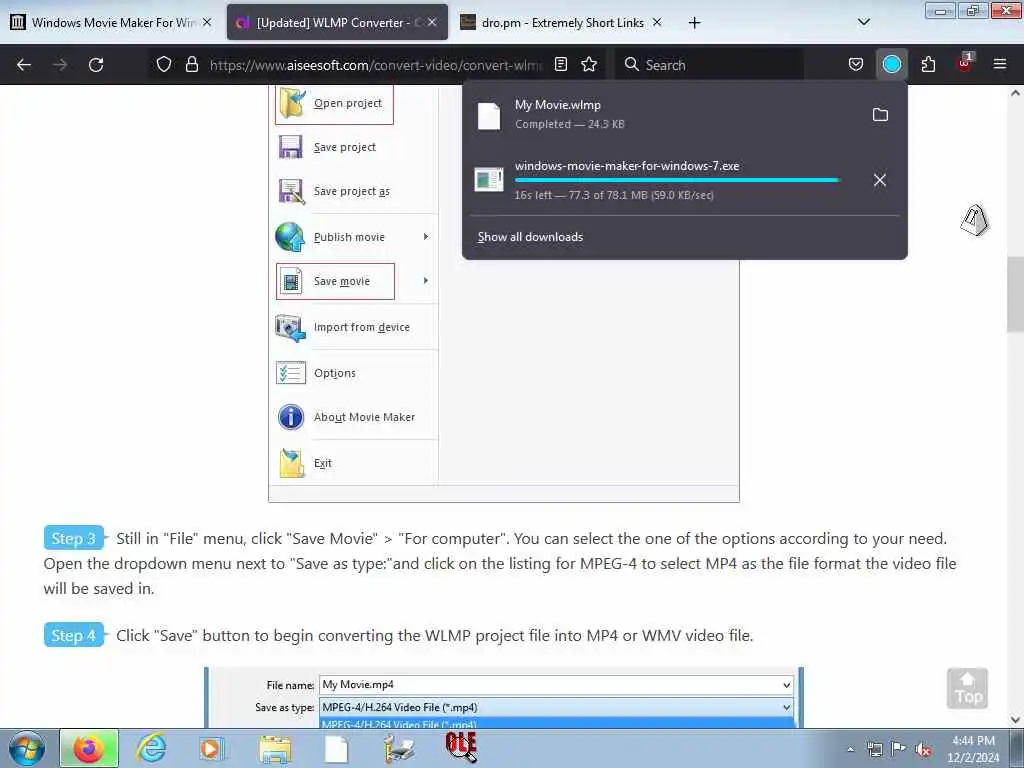Open tracking protection shield icon
This screenshot has height=768, width=1024.
tap(164, 64)
